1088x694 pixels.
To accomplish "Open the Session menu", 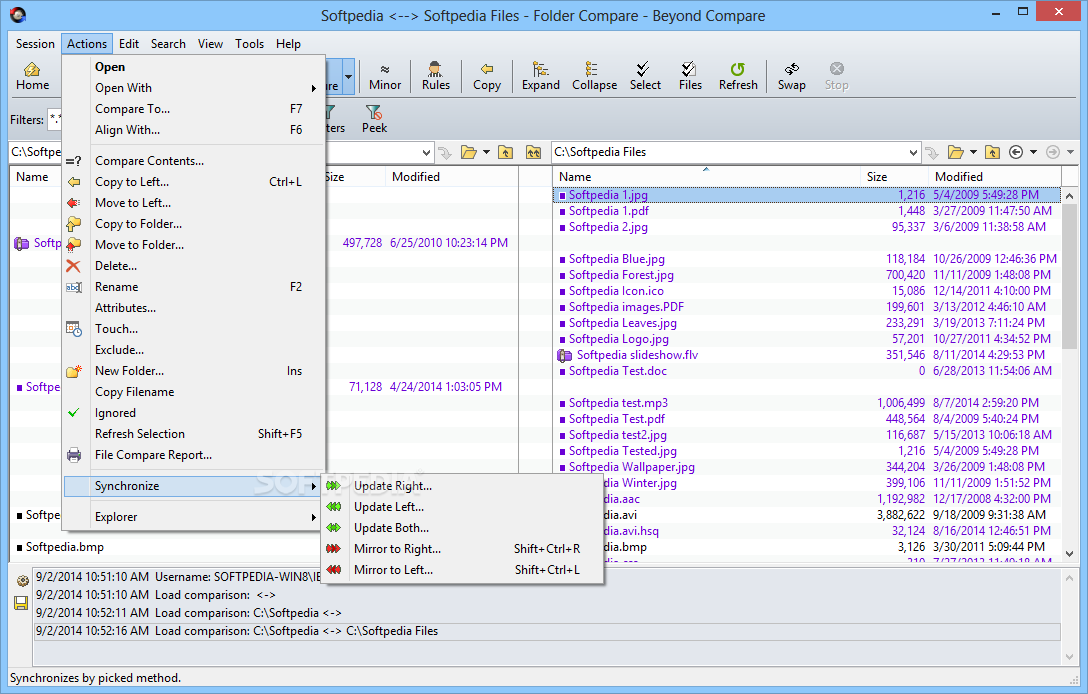I will point(35,44).
